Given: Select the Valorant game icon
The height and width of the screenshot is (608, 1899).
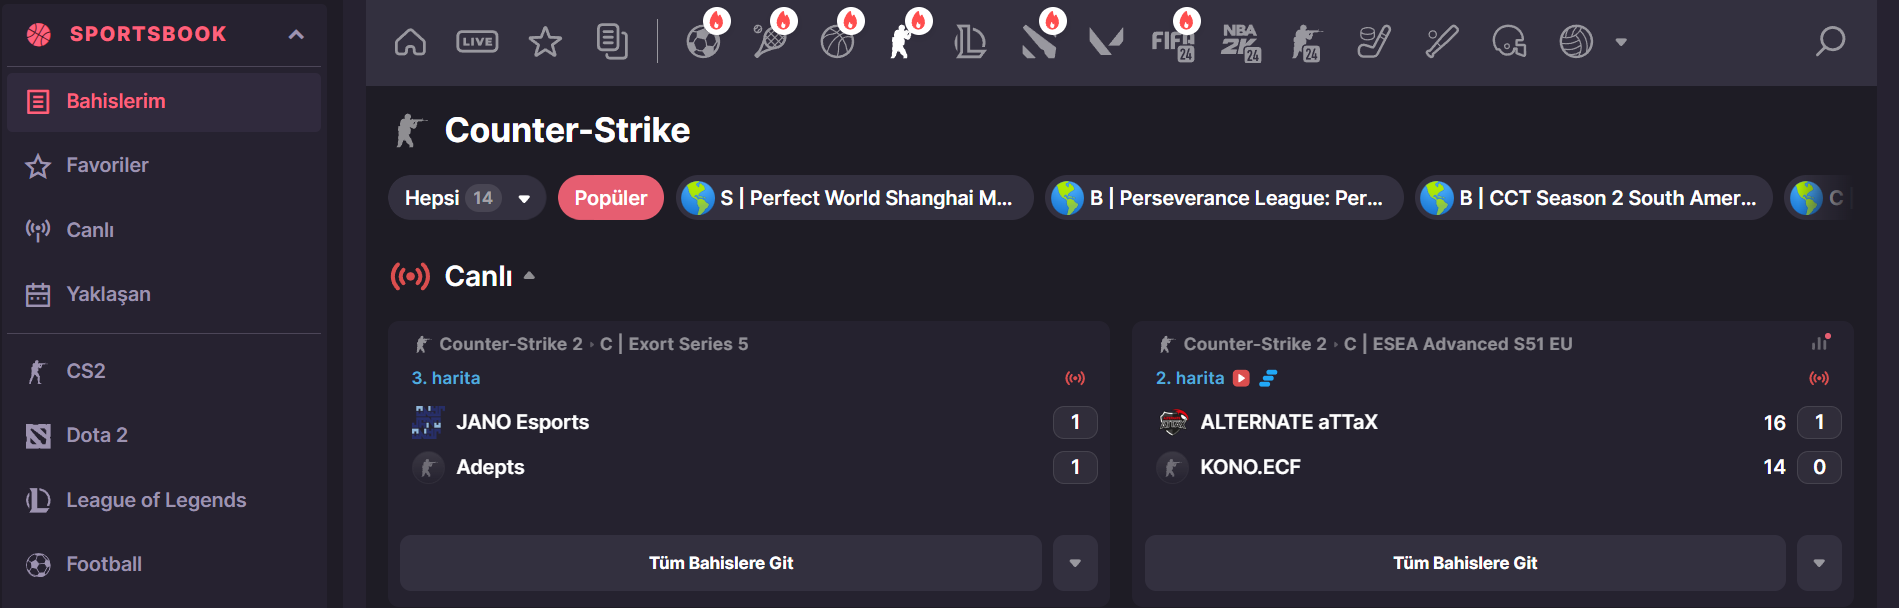Looking at the screenshot, I should point(1106,42).
